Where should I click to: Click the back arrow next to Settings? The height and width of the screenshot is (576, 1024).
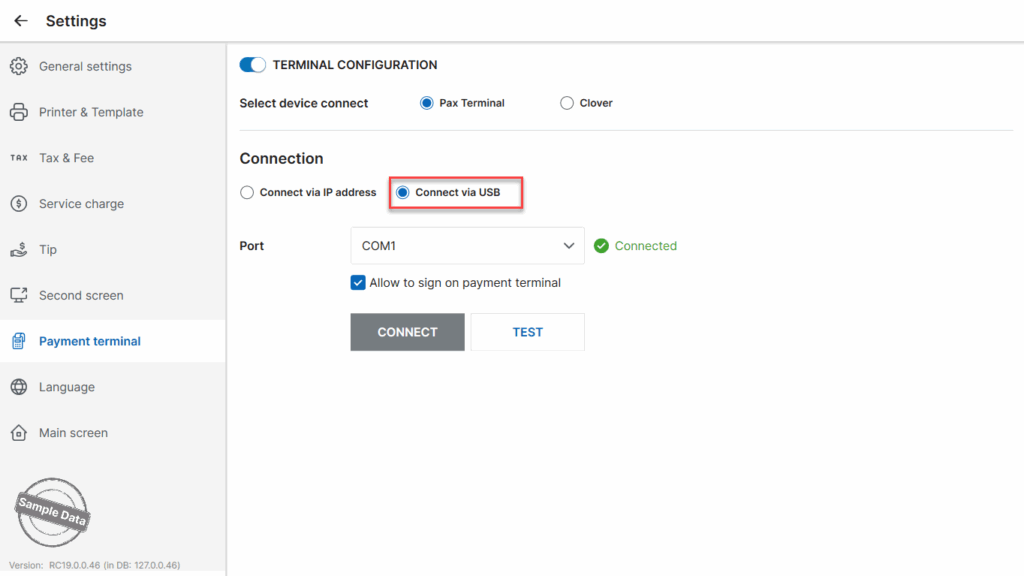[21, 21]
